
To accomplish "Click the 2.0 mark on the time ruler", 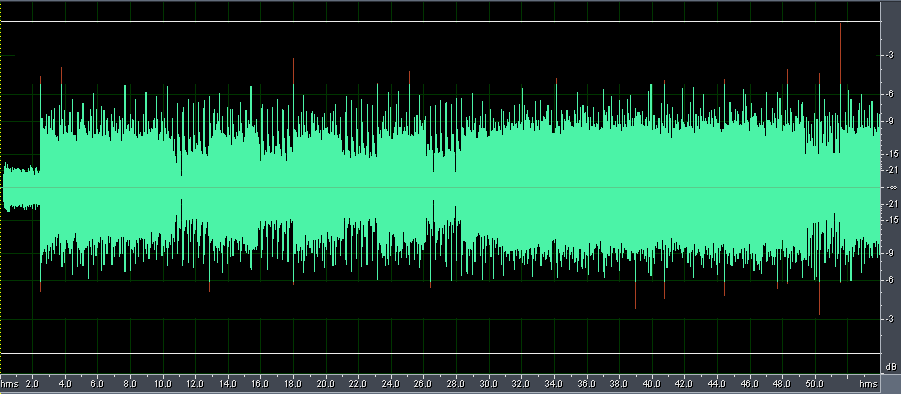I will [33, 383].
